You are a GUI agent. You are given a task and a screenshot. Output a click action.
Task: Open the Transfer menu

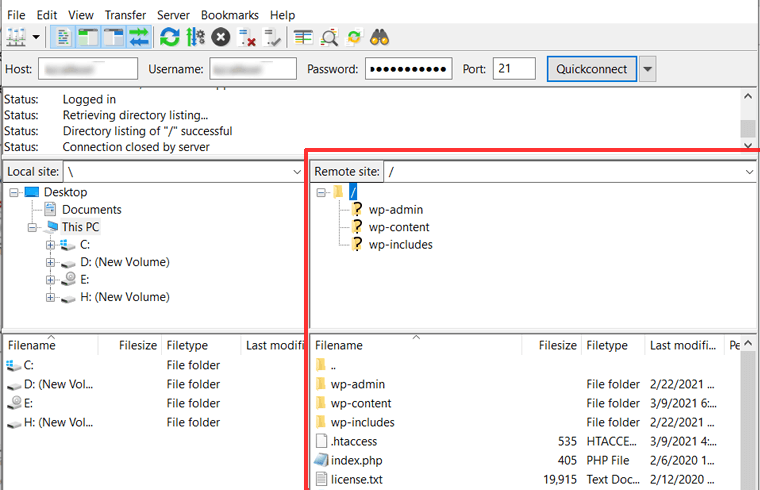click(125, 15)
